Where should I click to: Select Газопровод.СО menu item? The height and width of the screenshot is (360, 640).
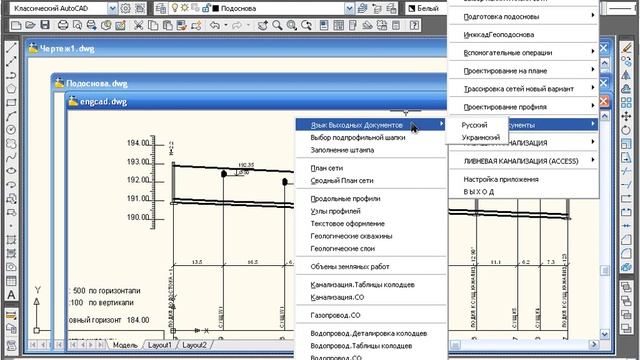click(371, 315)
